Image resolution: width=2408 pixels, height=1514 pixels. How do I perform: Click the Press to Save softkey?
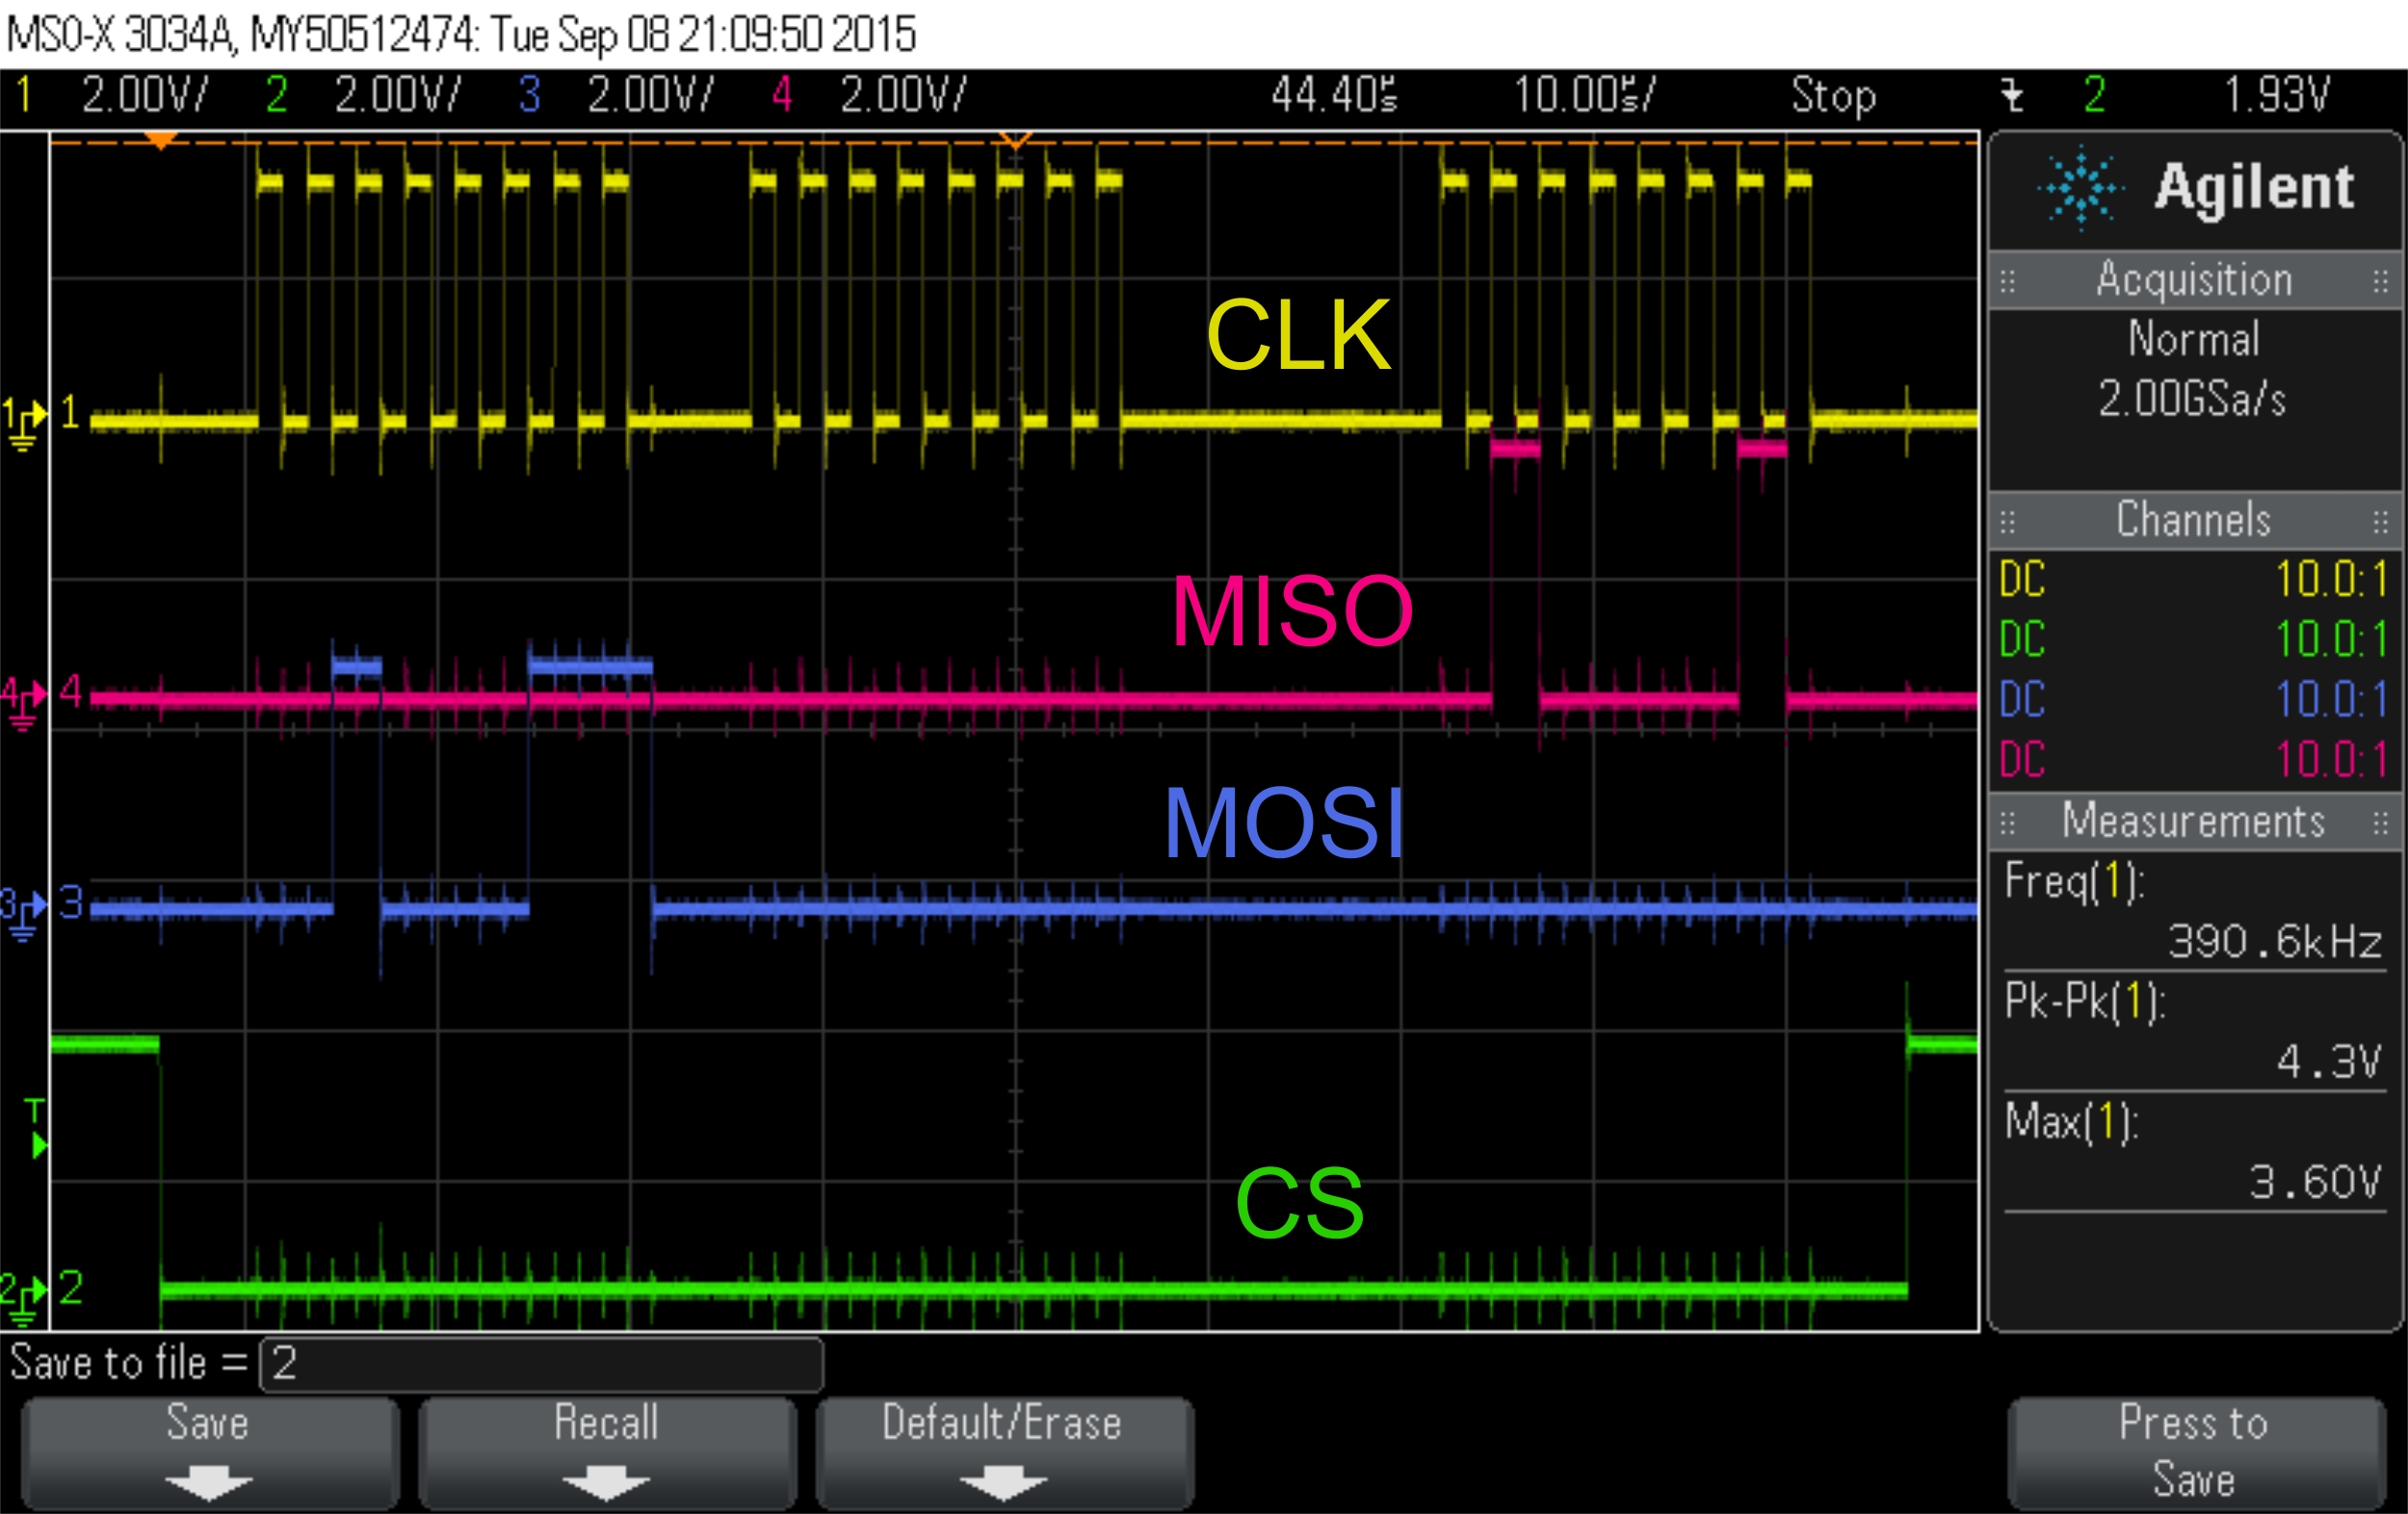tap(2196, 1452)
